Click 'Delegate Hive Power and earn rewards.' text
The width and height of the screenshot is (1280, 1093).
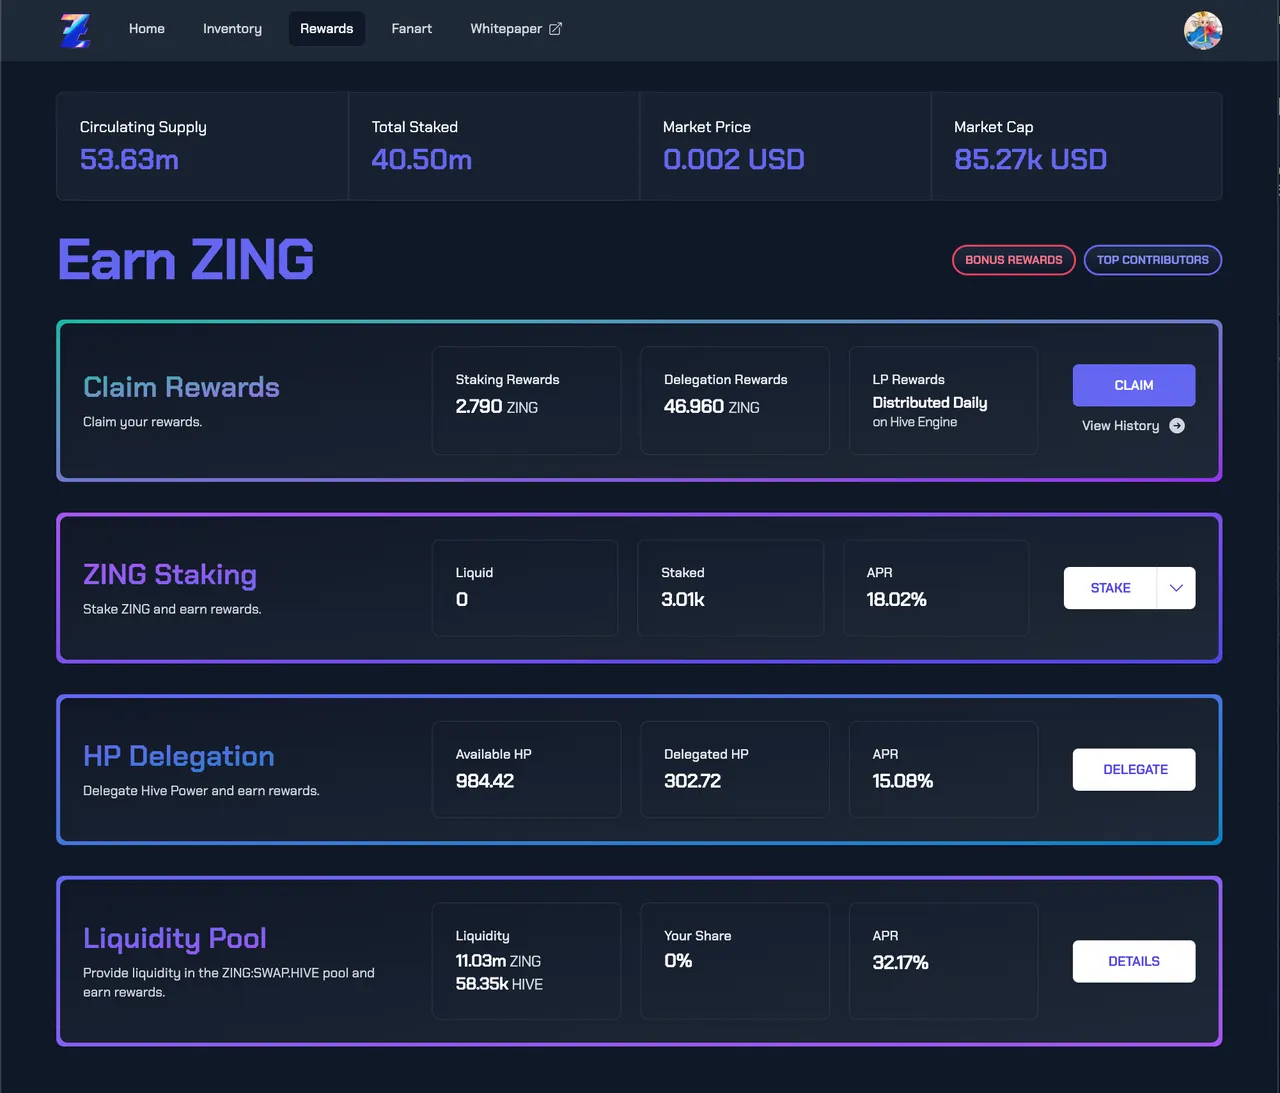tap(201, 791)
